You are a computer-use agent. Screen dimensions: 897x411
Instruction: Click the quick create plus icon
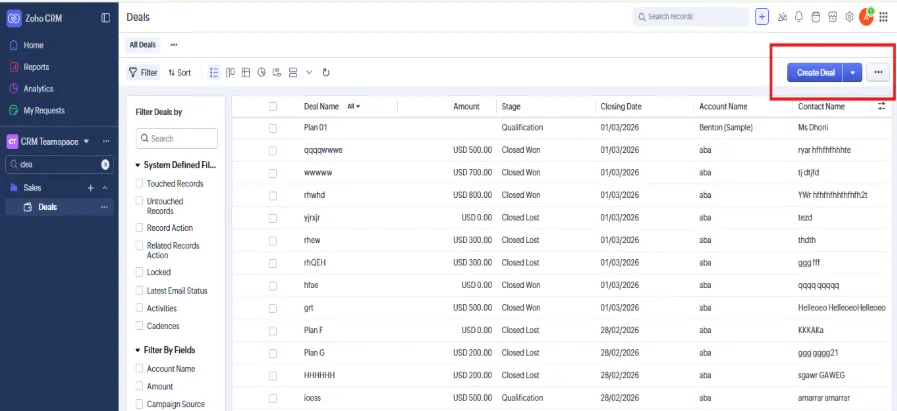tap(762, 17)
